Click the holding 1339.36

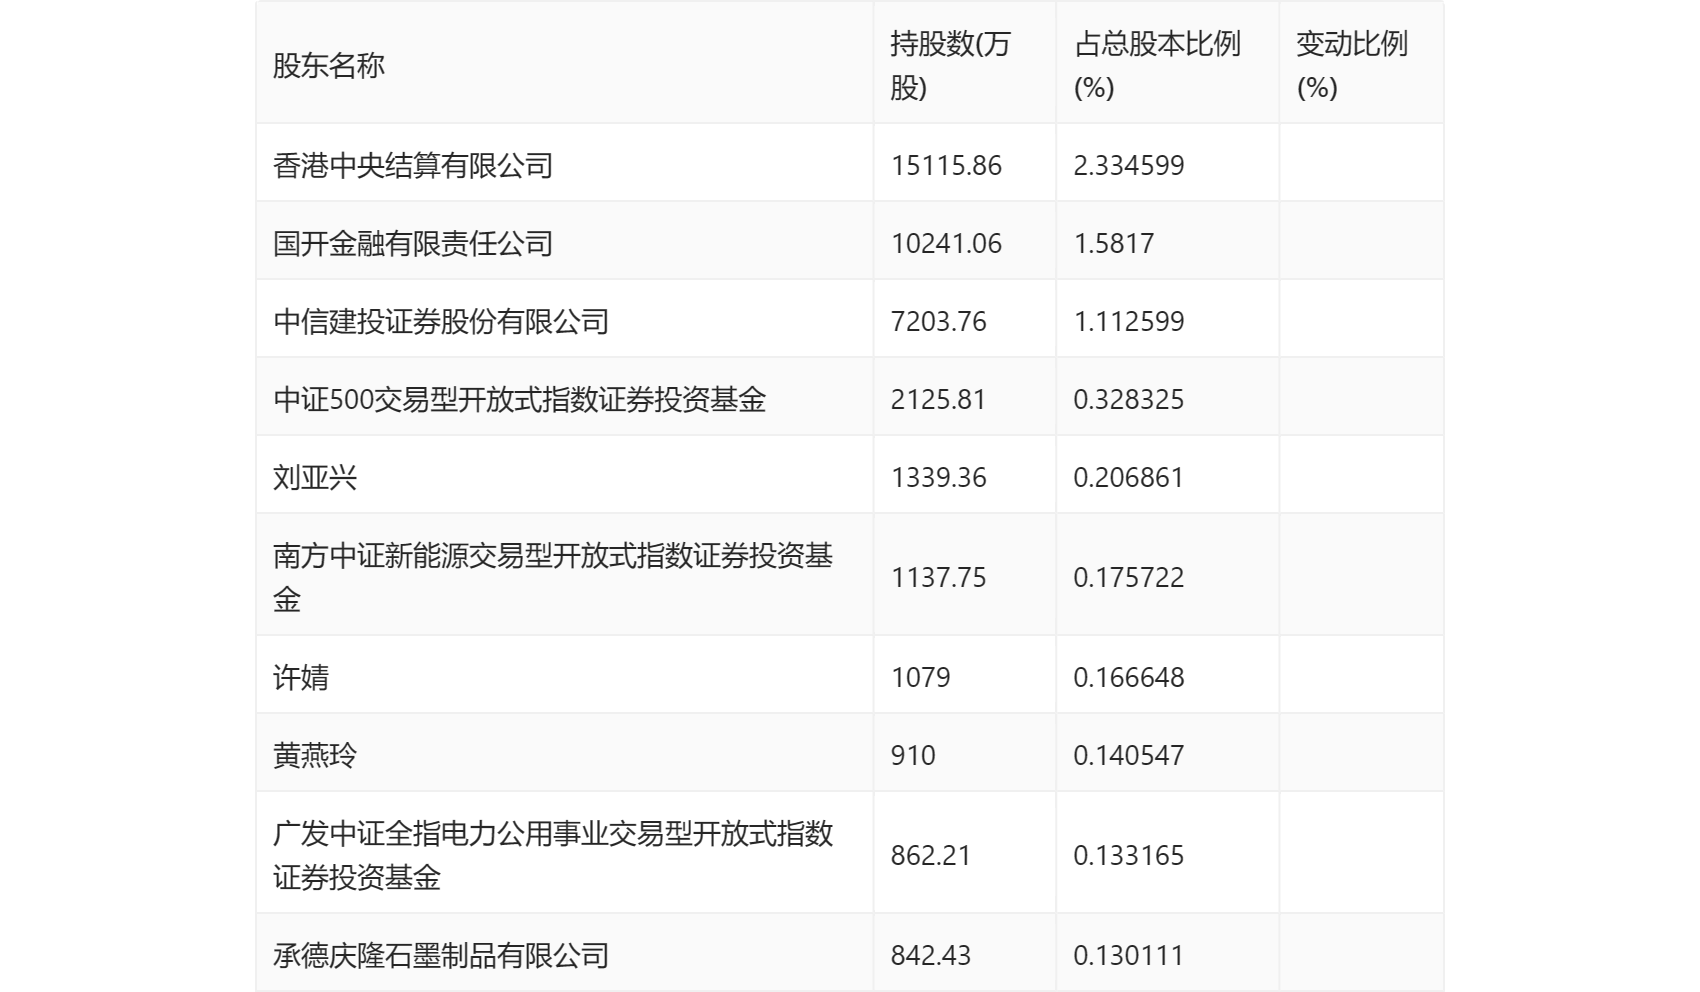(x=939, y=477)
